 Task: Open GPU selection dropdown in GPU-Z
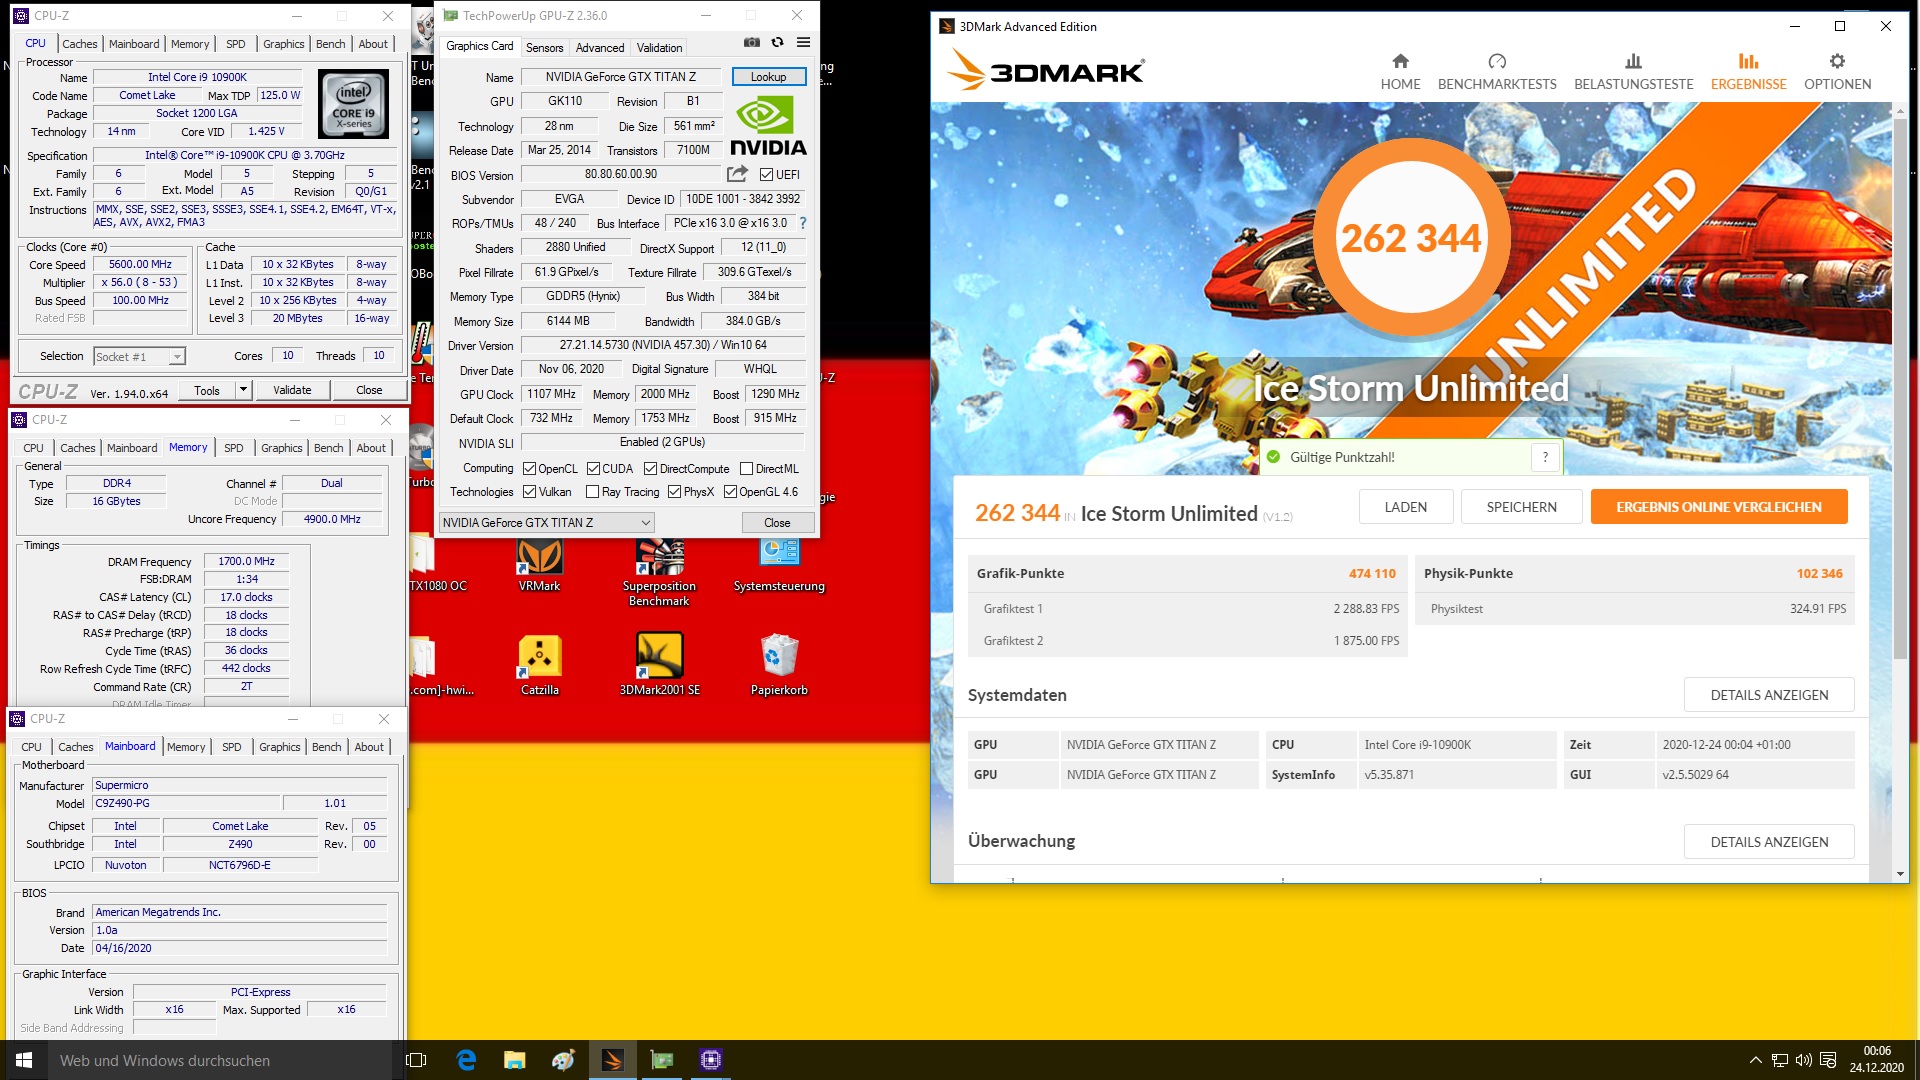pos(546,522)
